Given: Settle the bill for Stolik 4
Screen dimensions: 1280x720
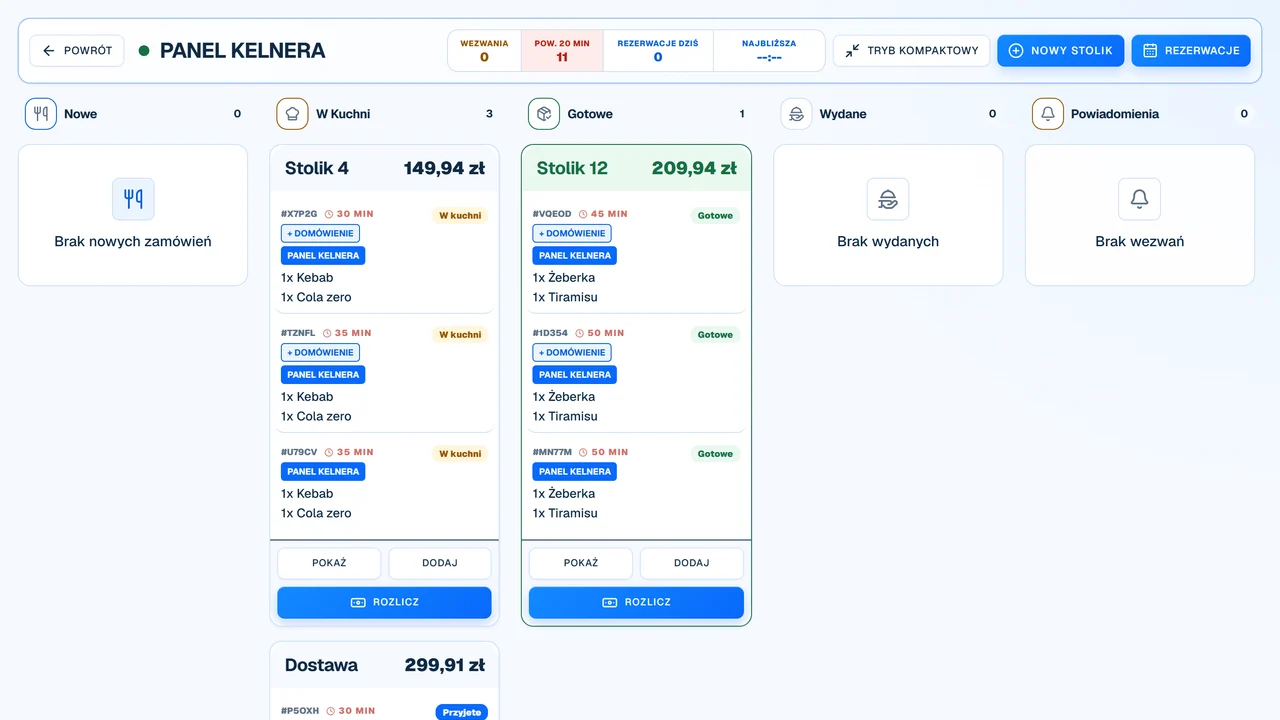Looking at the screenshot, I should click(384, 603).
